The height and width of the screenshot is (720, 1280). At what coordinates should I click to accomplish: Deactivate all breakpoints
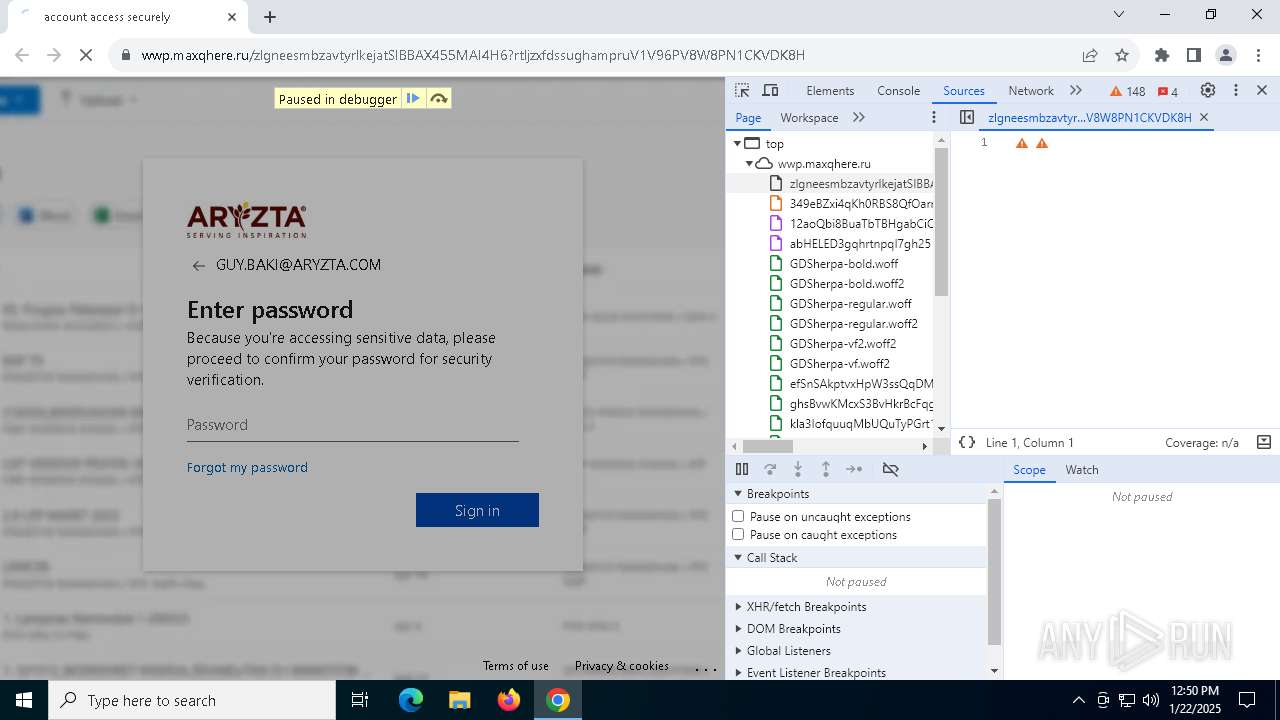tap(890, 469)
